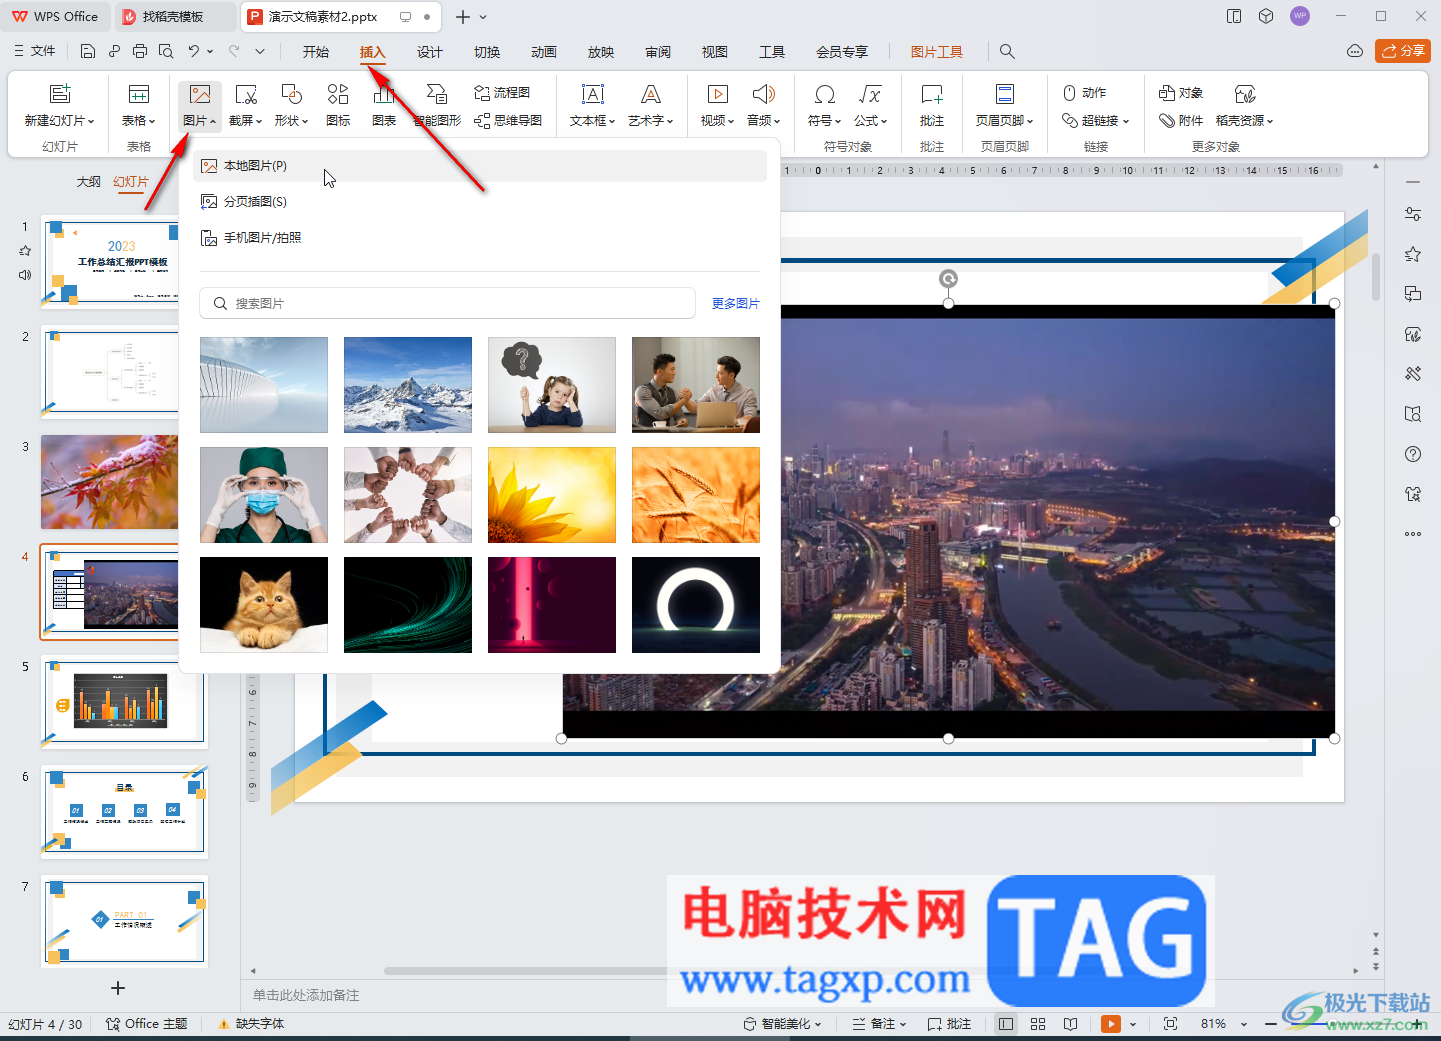
Task: Click the Object insert button
Action: coord(1181,92)
